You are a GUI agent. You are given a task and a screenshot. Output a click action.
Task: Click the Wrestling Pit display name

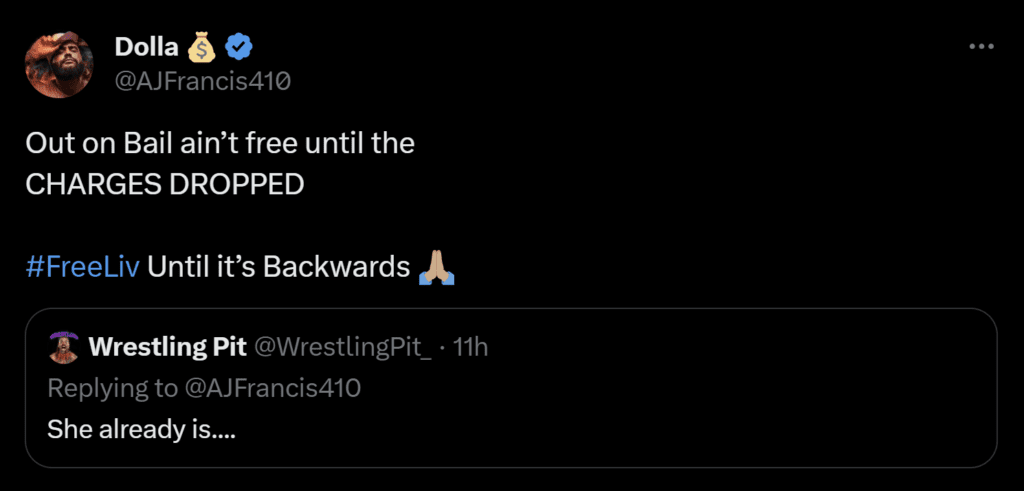167,346
